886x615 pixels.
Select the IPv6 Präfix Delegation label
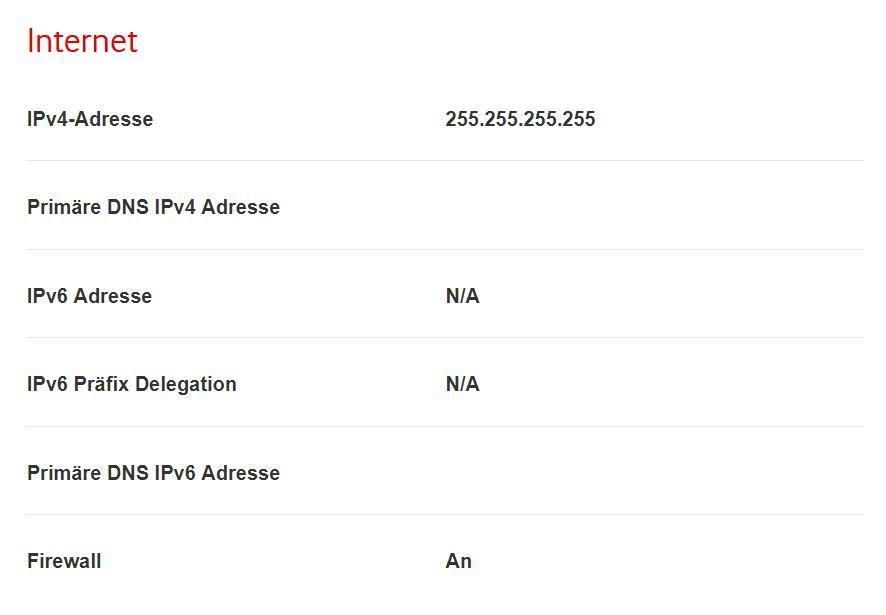pyautogui.click(x=131, y=384)
